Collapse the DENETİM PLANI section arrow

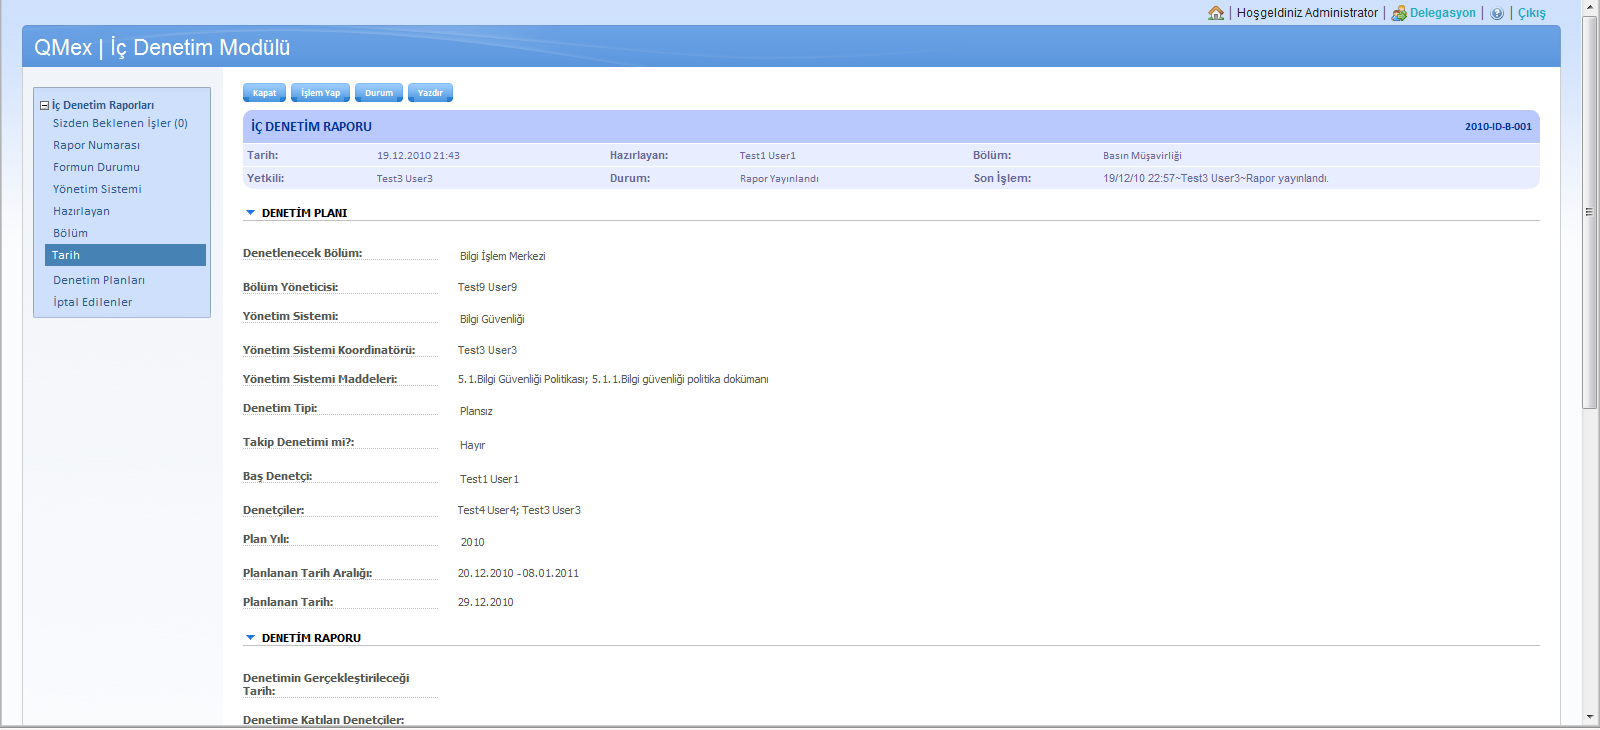(250, 213)
